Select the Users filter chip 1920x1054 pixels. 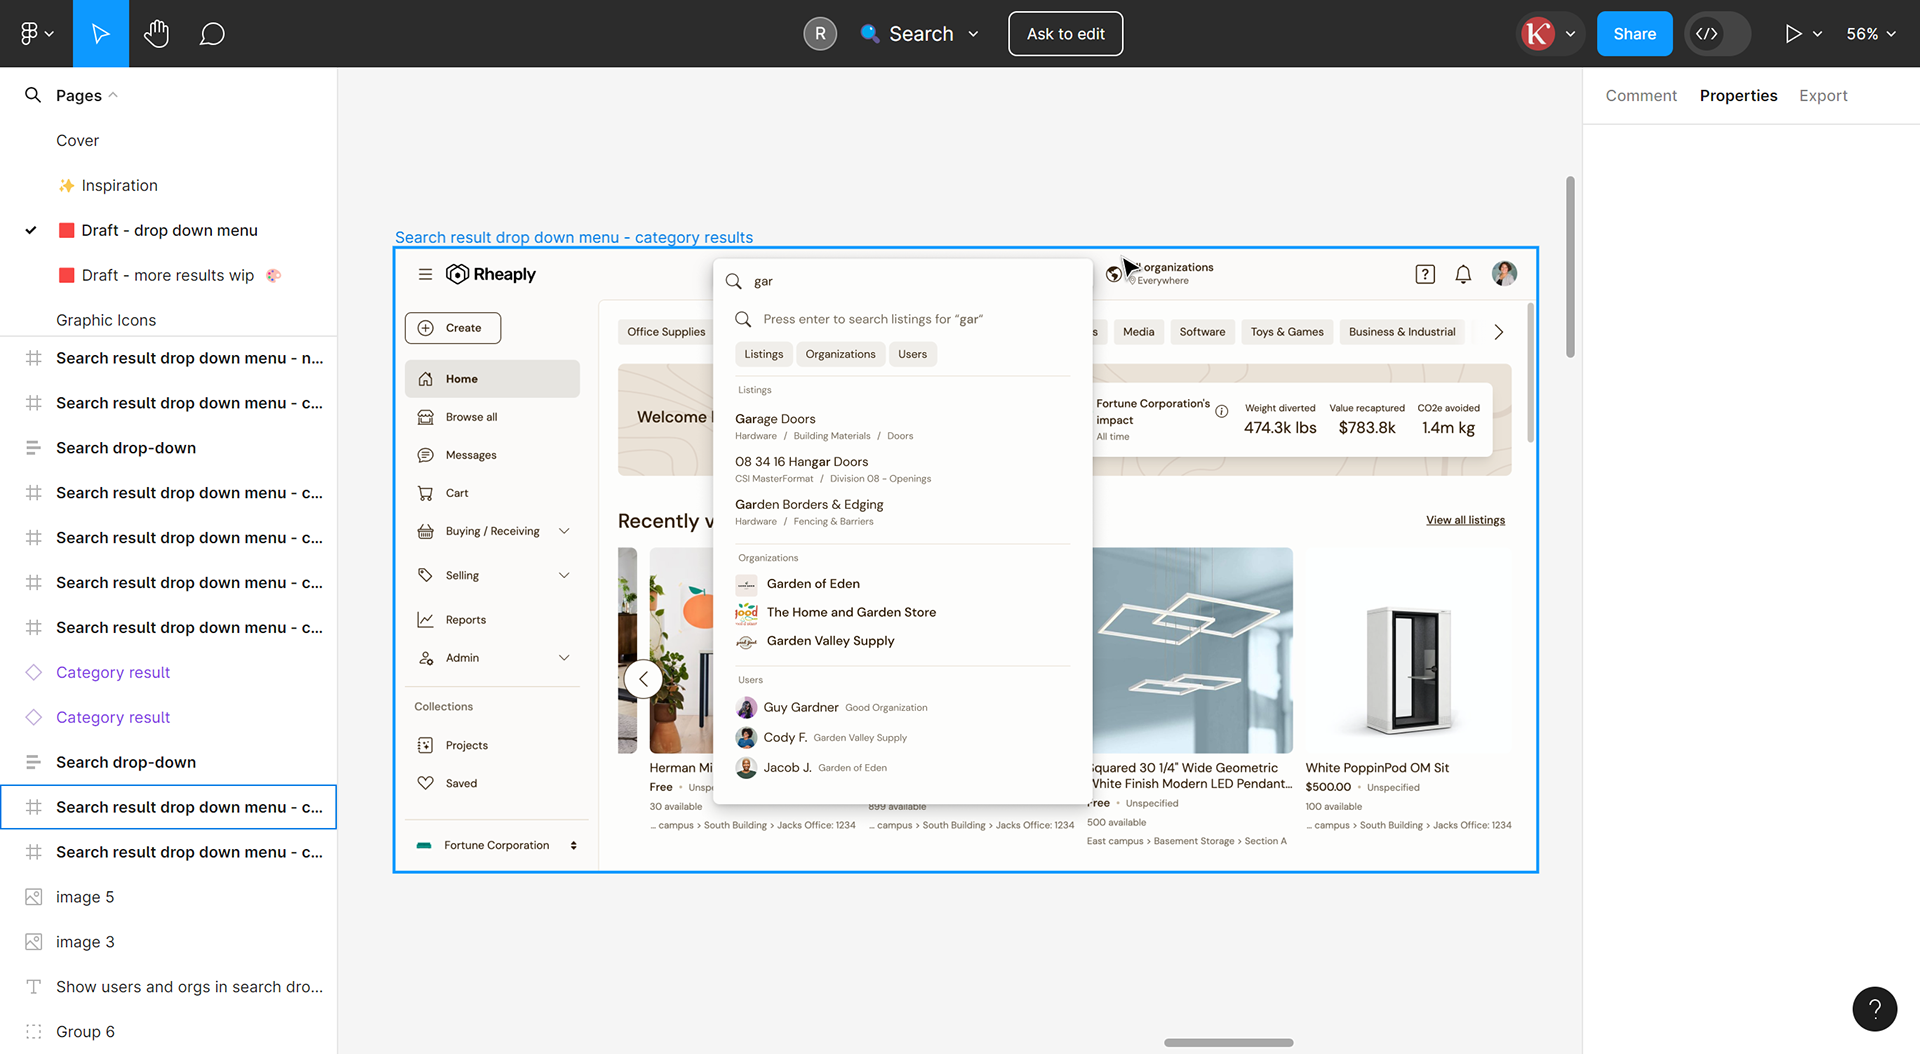coord(912,354)
